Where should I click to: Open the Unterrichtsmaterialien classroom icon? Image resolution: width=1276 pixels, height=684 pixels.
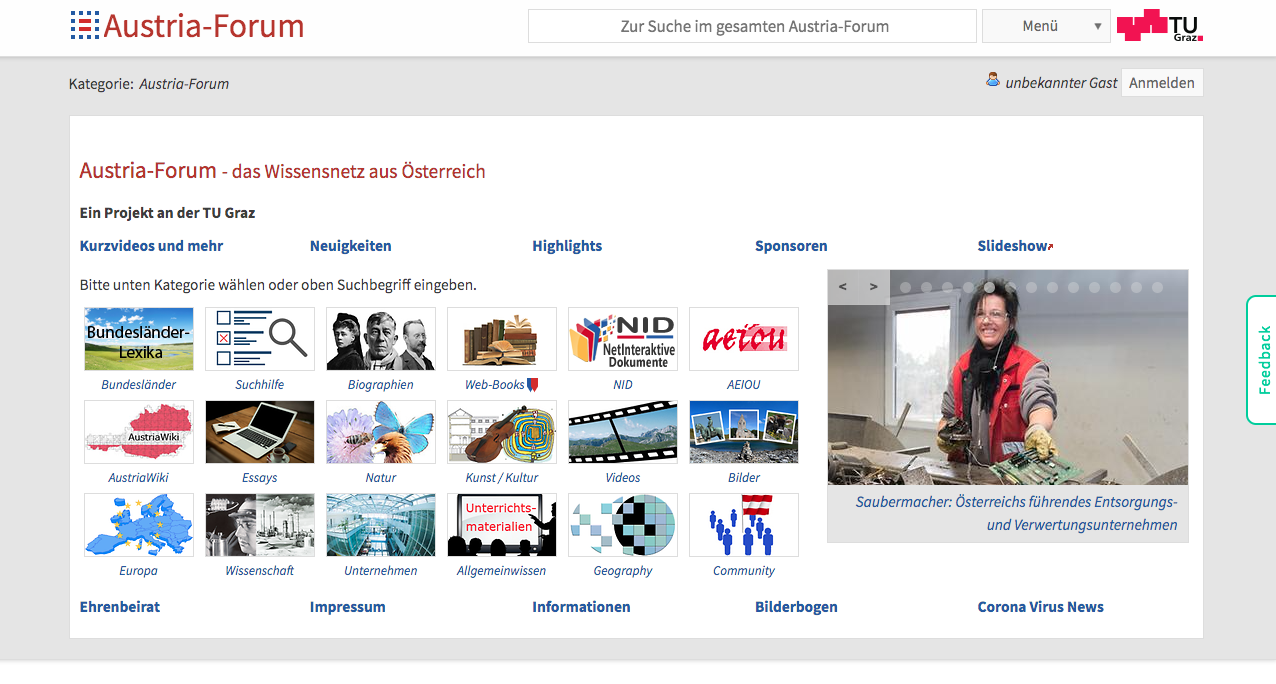[502, 525]
